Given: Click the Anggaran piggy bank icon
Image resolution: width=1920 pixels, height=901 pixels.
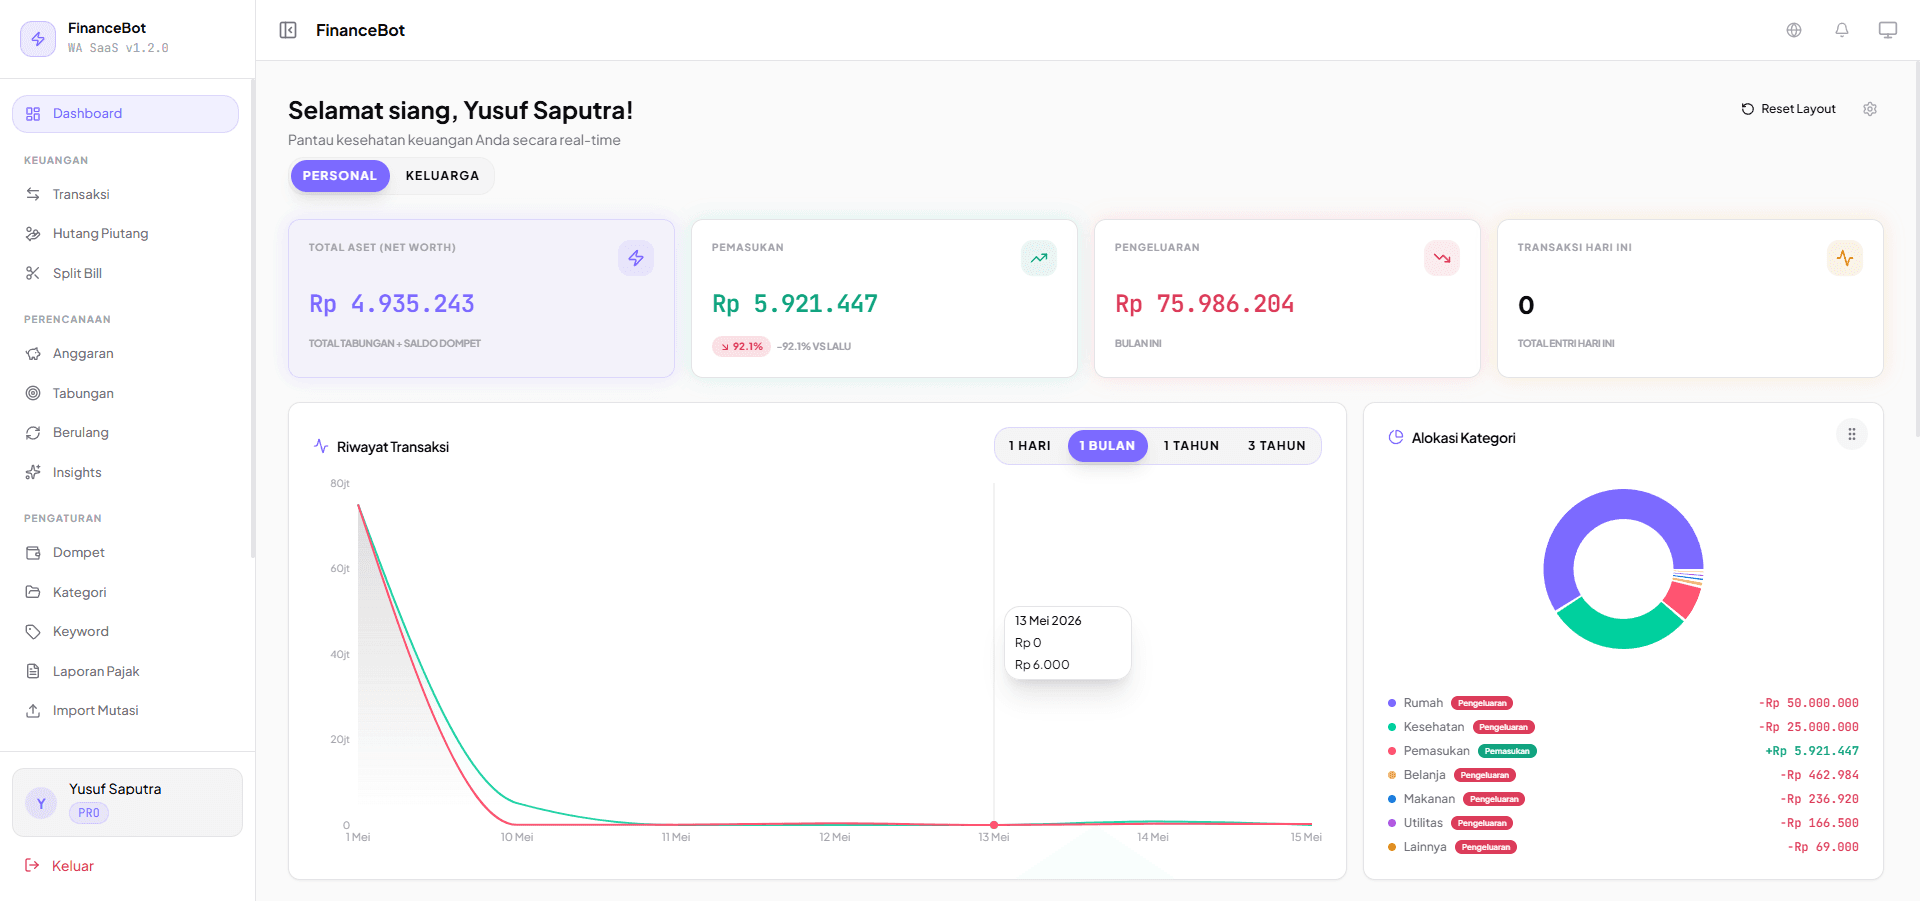Looking at the screenshot, I should point(33,353).
